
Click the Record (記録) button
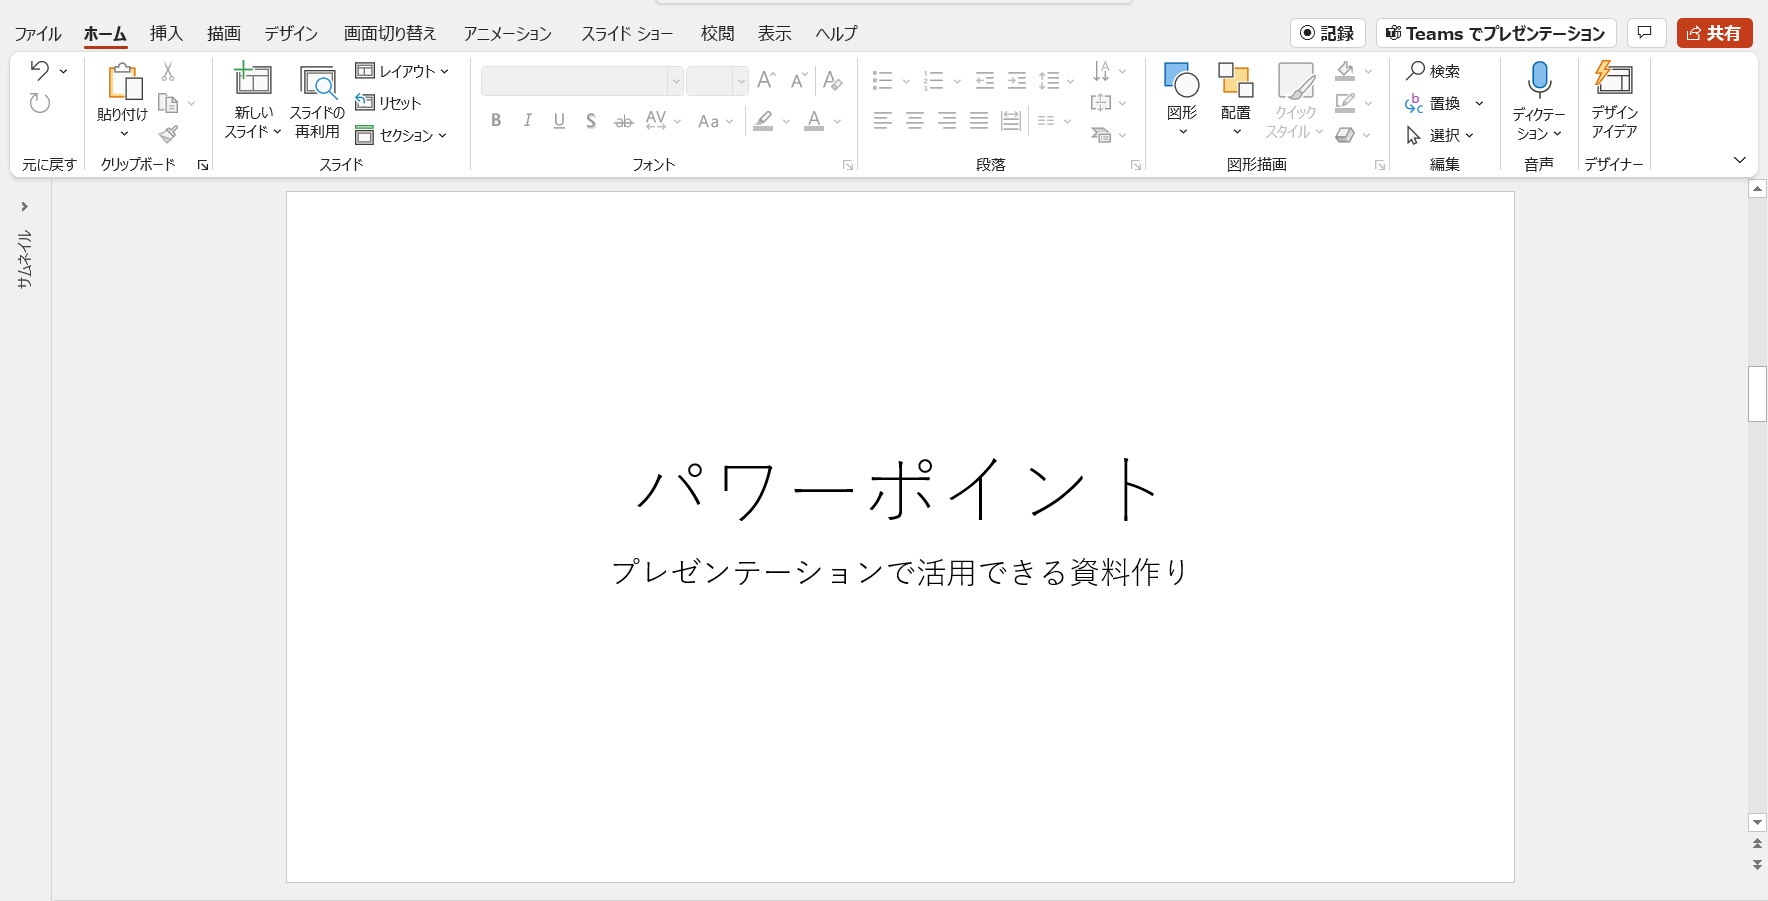point(1327,33)
